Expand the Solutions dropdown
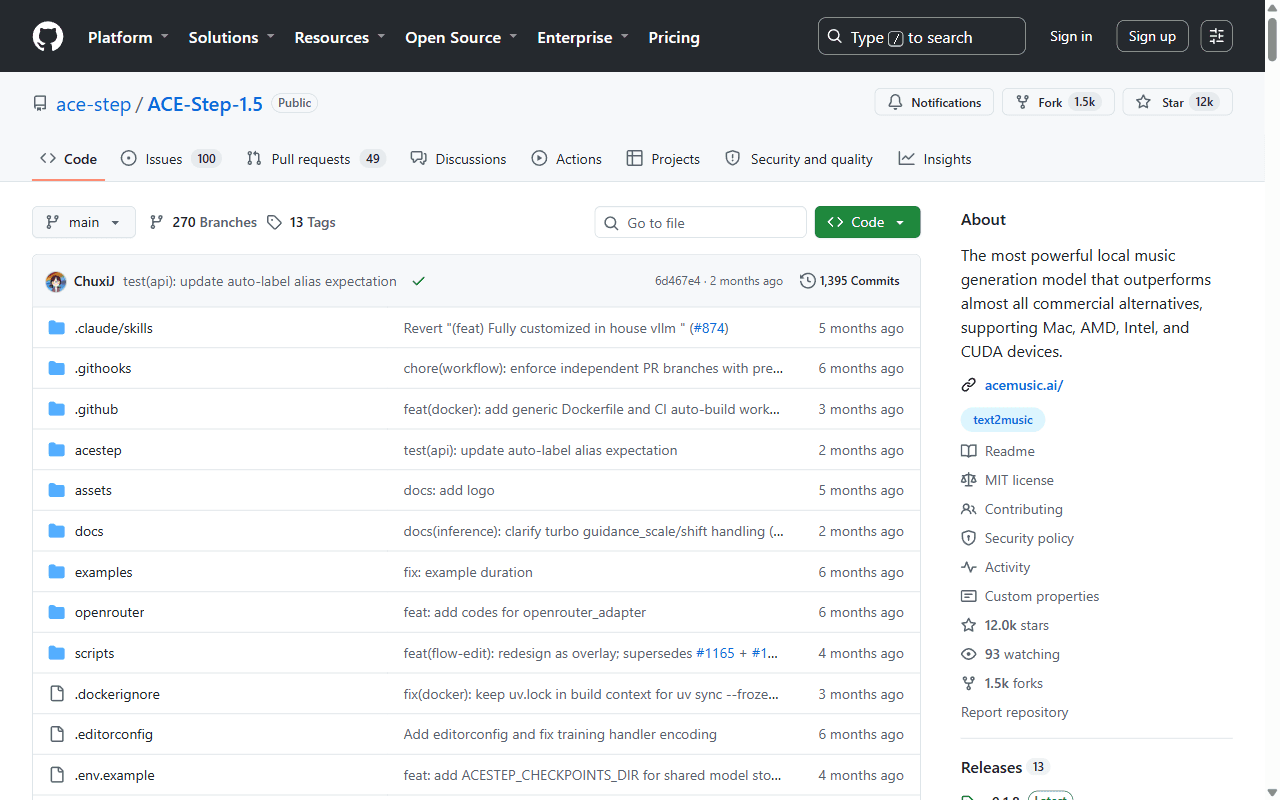 click(231, 37)
